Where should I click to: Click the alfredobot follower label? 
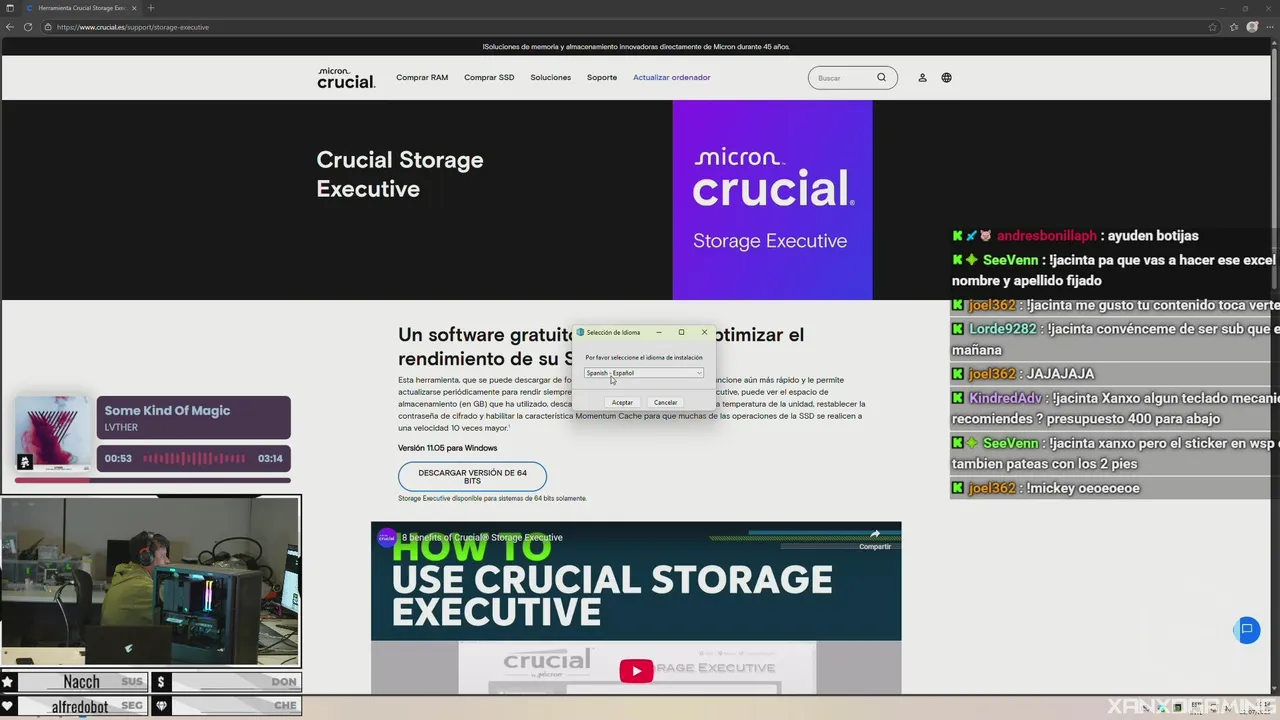tap(80, 706)
